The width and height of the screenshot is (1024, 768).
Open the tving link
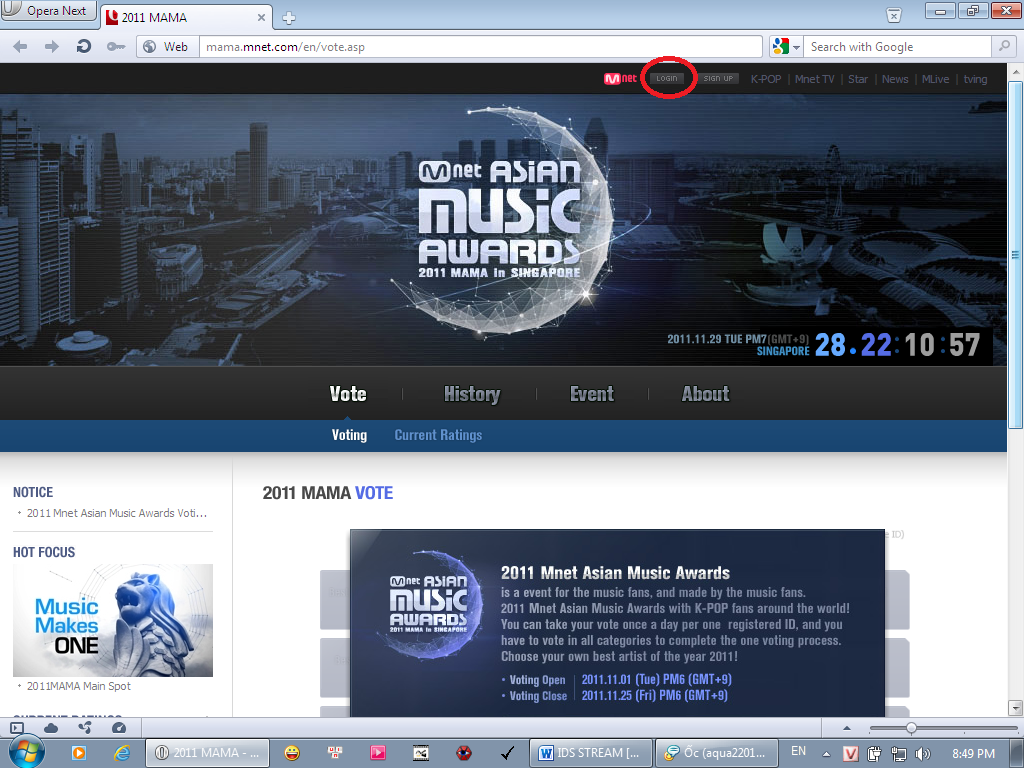coord(975,79)
